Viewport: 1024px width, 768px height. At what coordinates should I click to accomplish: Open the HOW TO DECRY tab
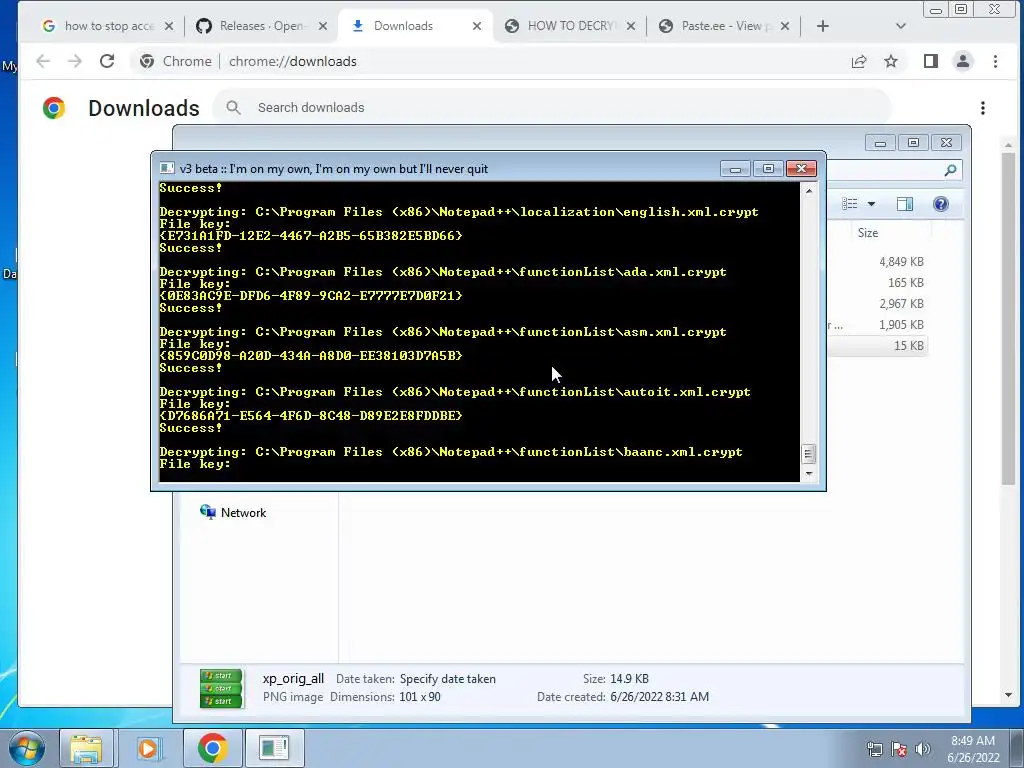coord(570,26)
